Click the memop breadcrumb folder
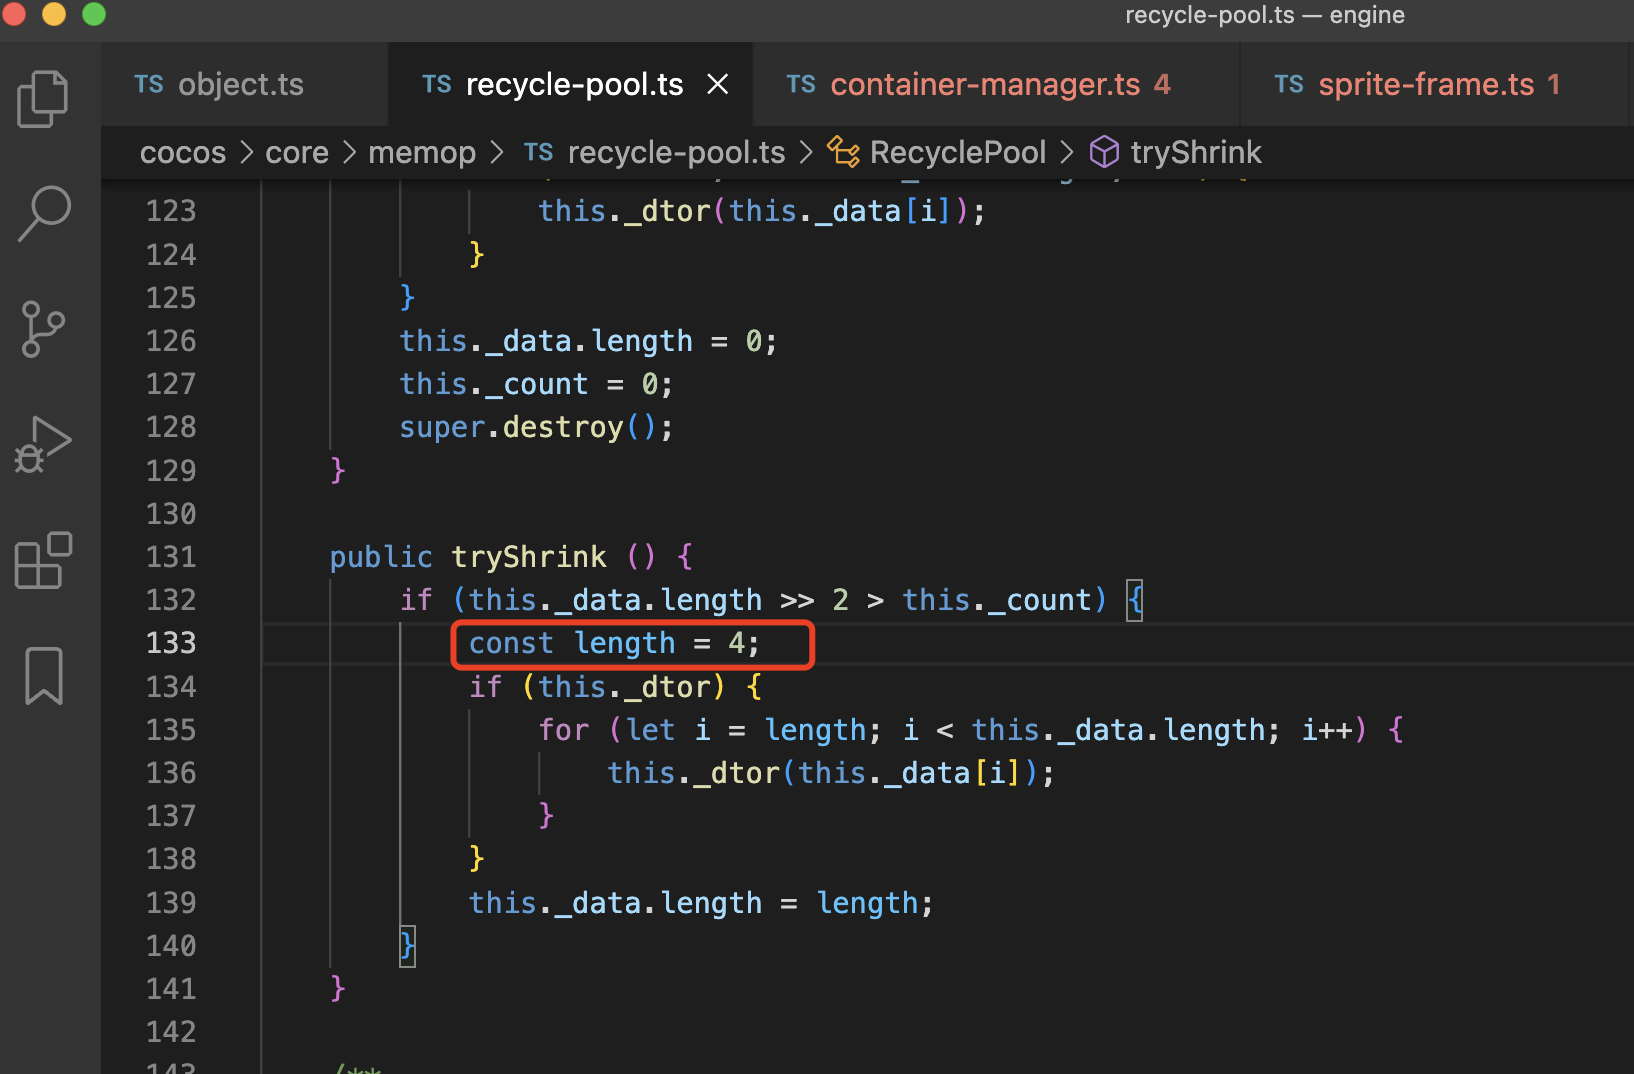The width and height of the screenshot is (1634, 1074). (x=422, y=152)
